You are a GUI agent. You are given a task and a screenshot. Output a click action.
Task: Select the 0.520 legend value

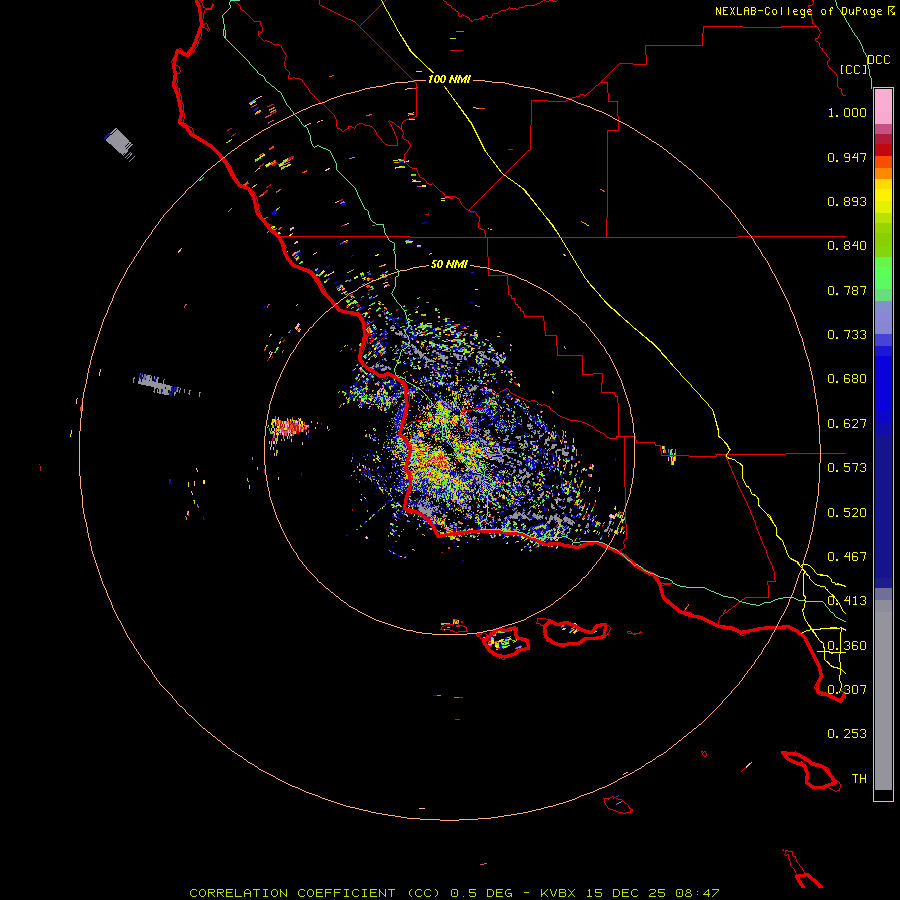[847, 513]
